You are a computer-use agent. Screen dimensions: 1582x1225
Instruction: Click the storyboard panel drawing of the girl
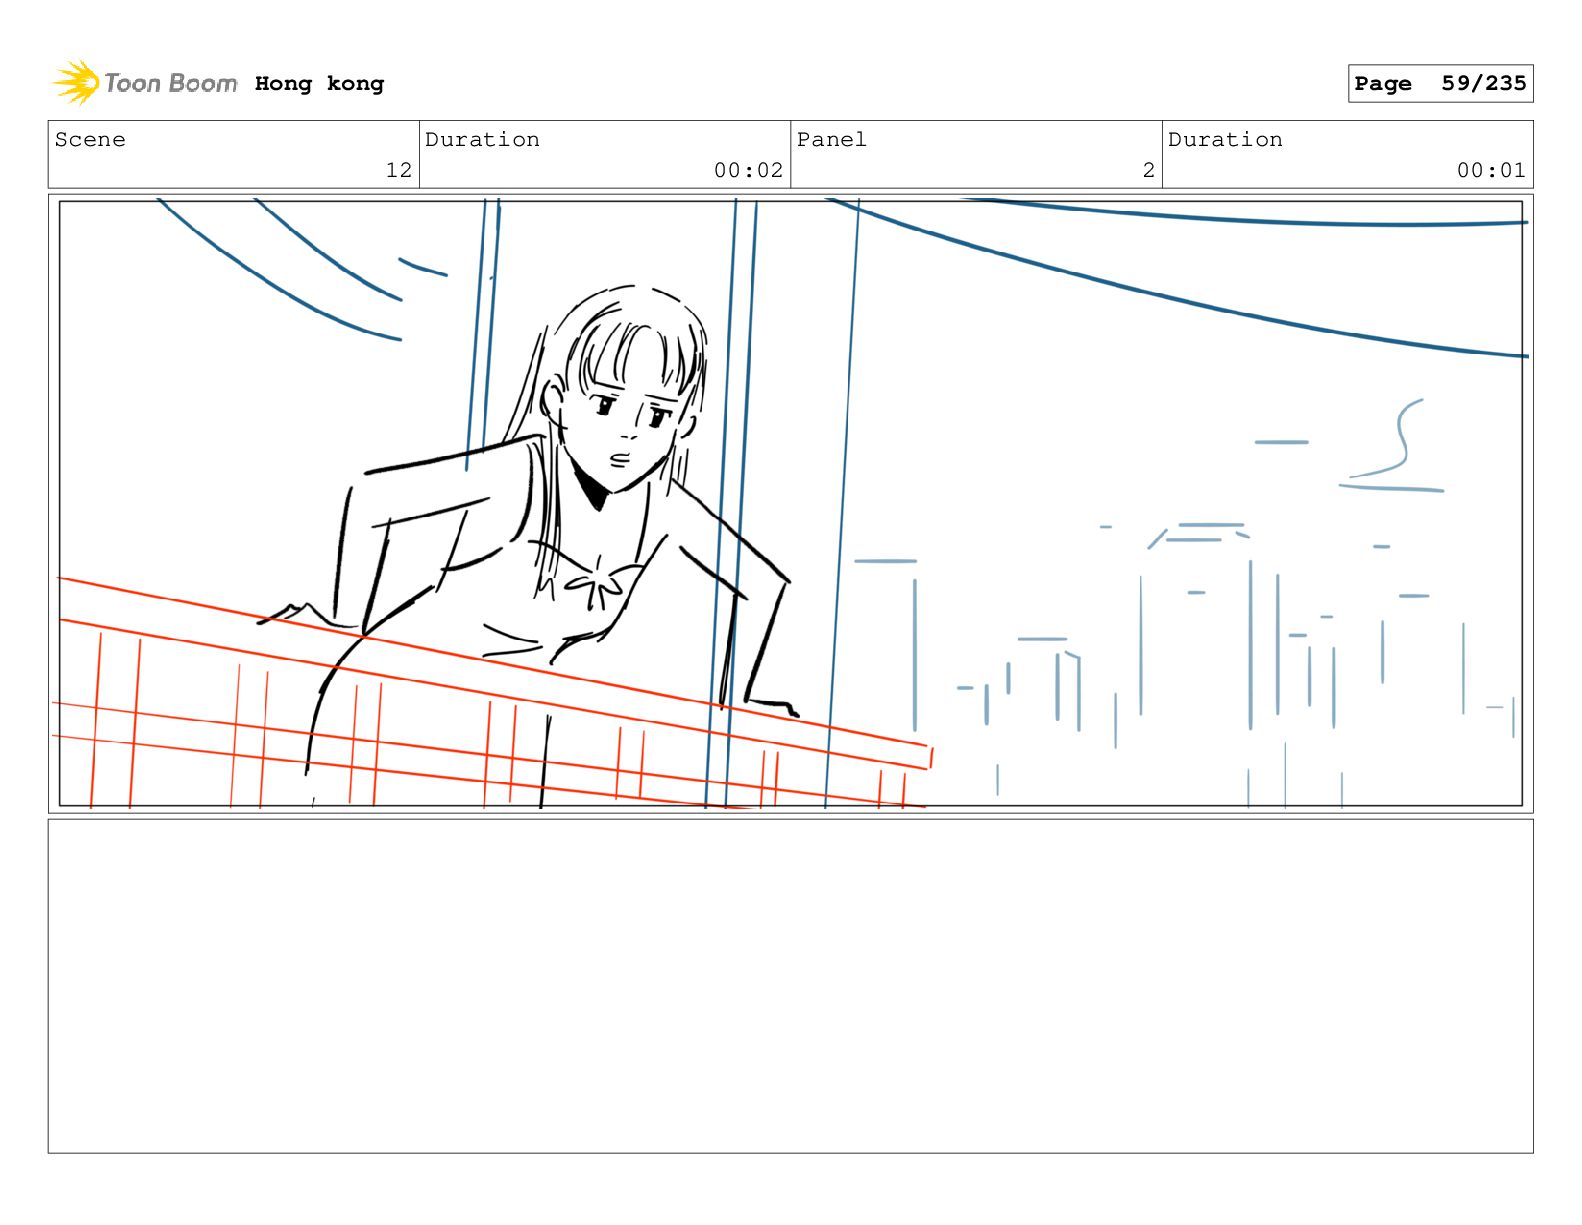(790, 503)
